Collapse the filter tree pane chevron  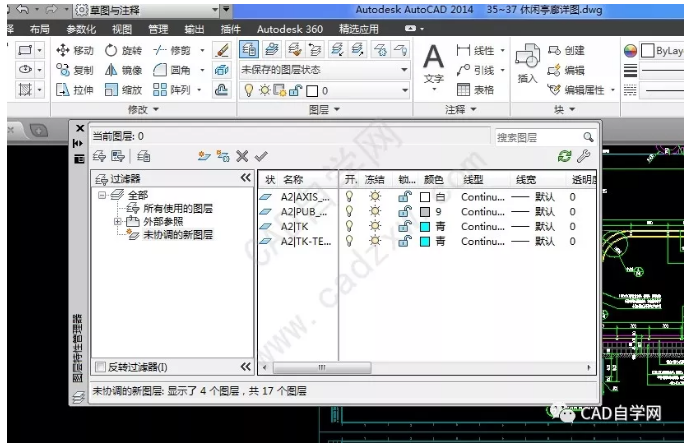(x=245, y=178)
